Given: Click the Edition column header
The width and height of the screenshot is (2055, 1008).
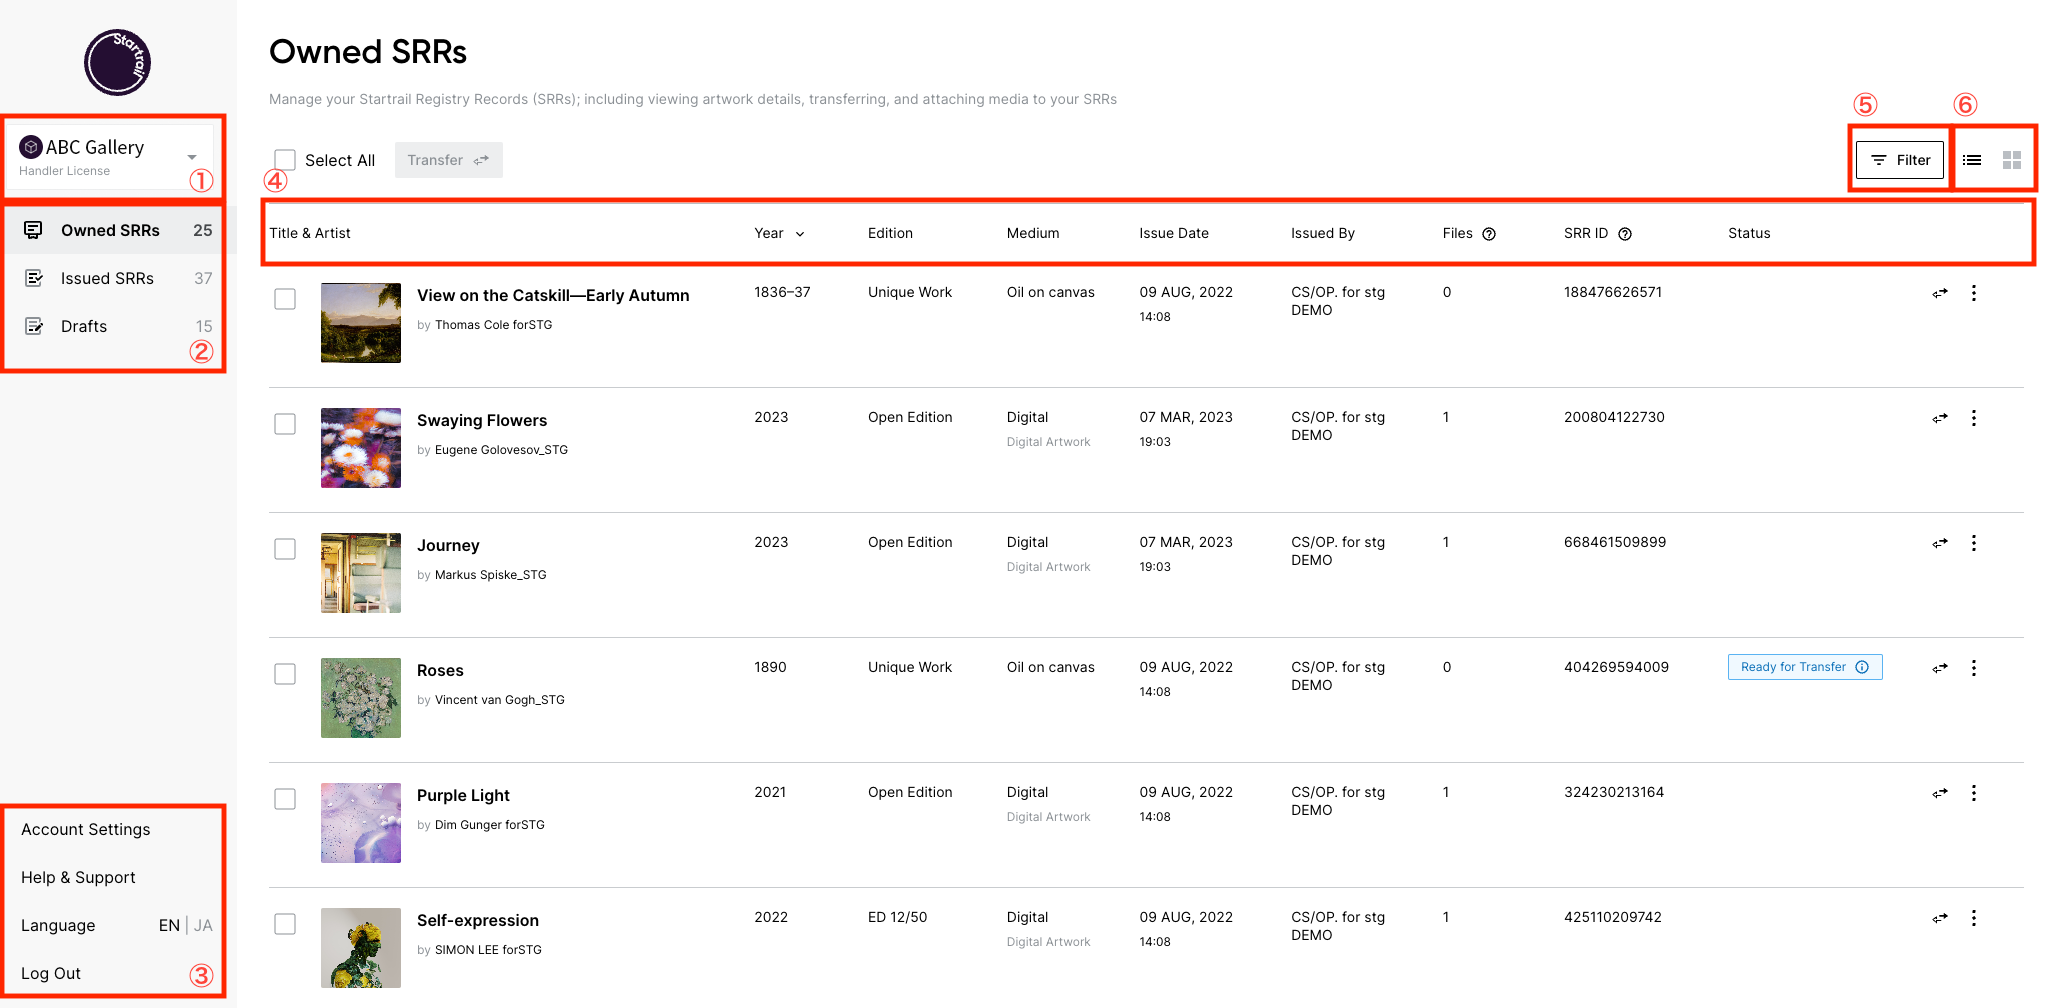Looking at the screenshot, I should pyautogui.click(x=890, y=234).
